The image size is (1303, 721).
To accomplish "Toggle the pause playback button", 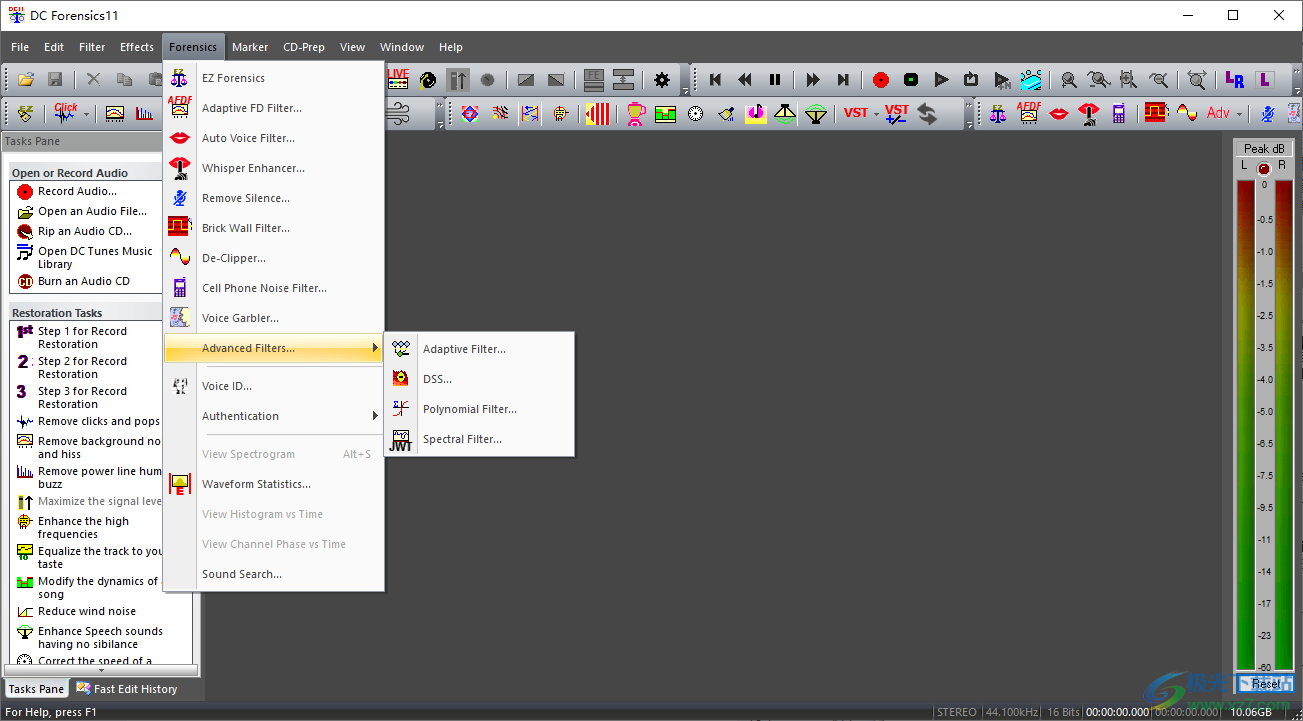I will point(775,80).
